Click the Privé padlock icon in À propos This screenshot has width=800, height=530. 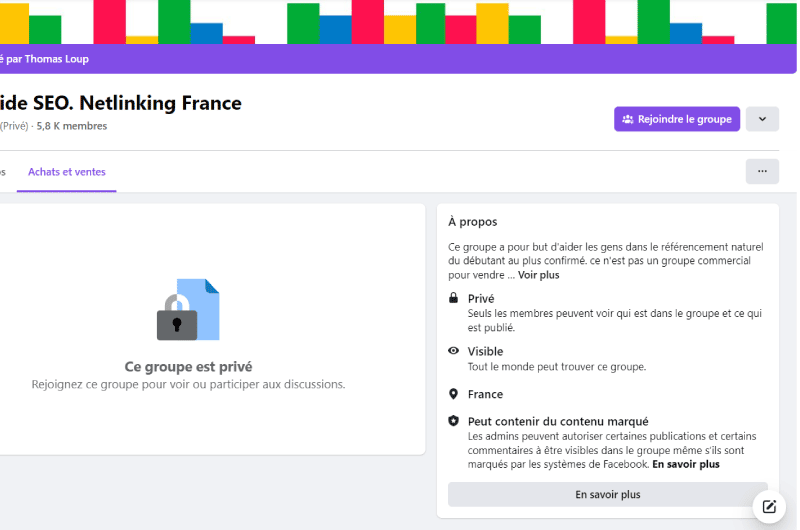click(453, 298)
